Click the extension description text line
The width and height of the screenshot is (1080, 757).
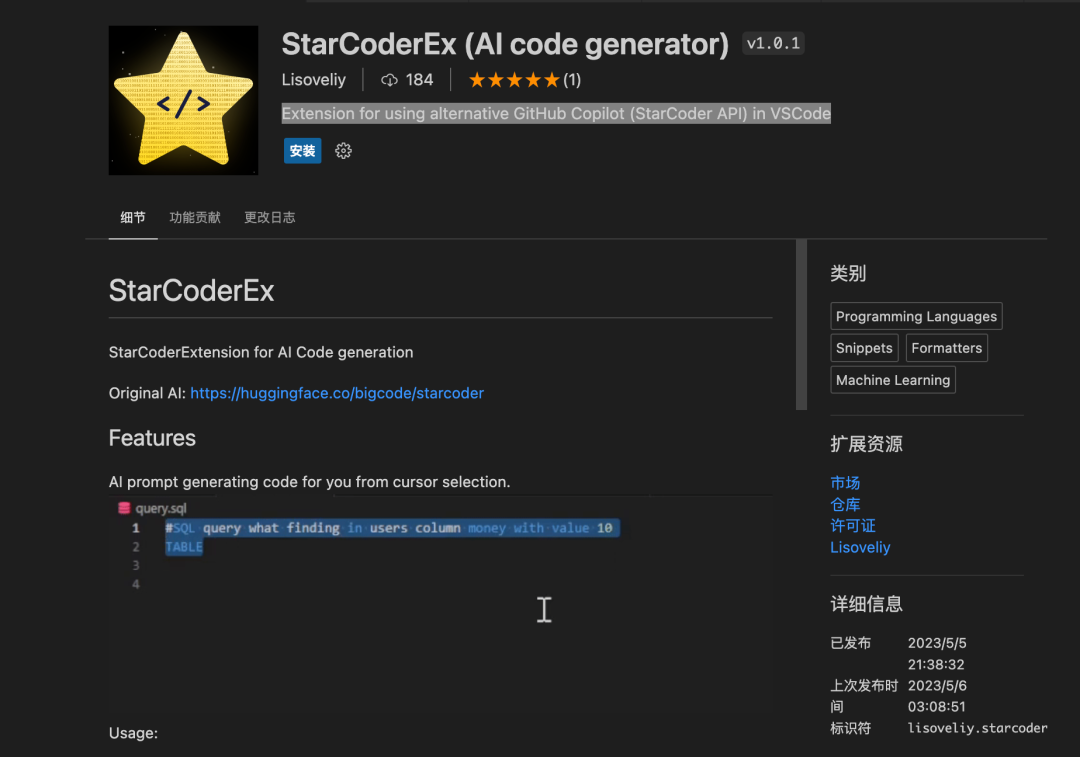point(556,114)
